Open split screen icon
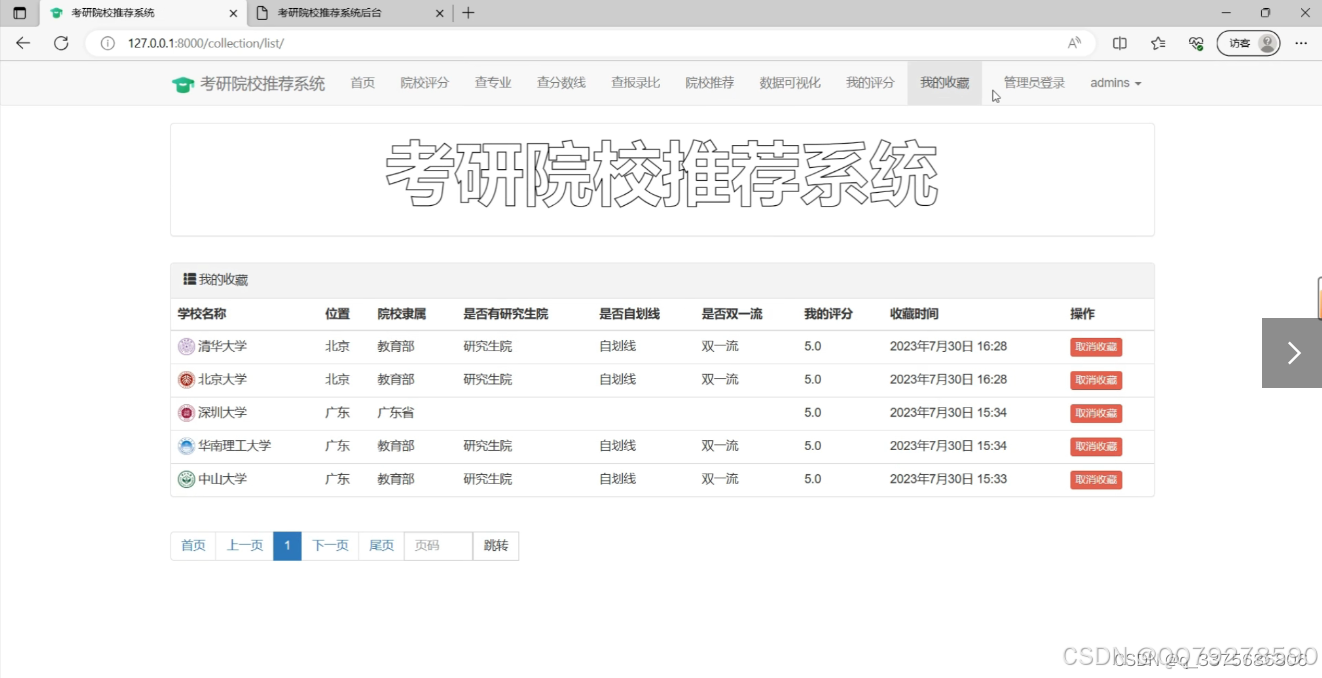Screen dimensions: 1322x678 (1120, 43)
